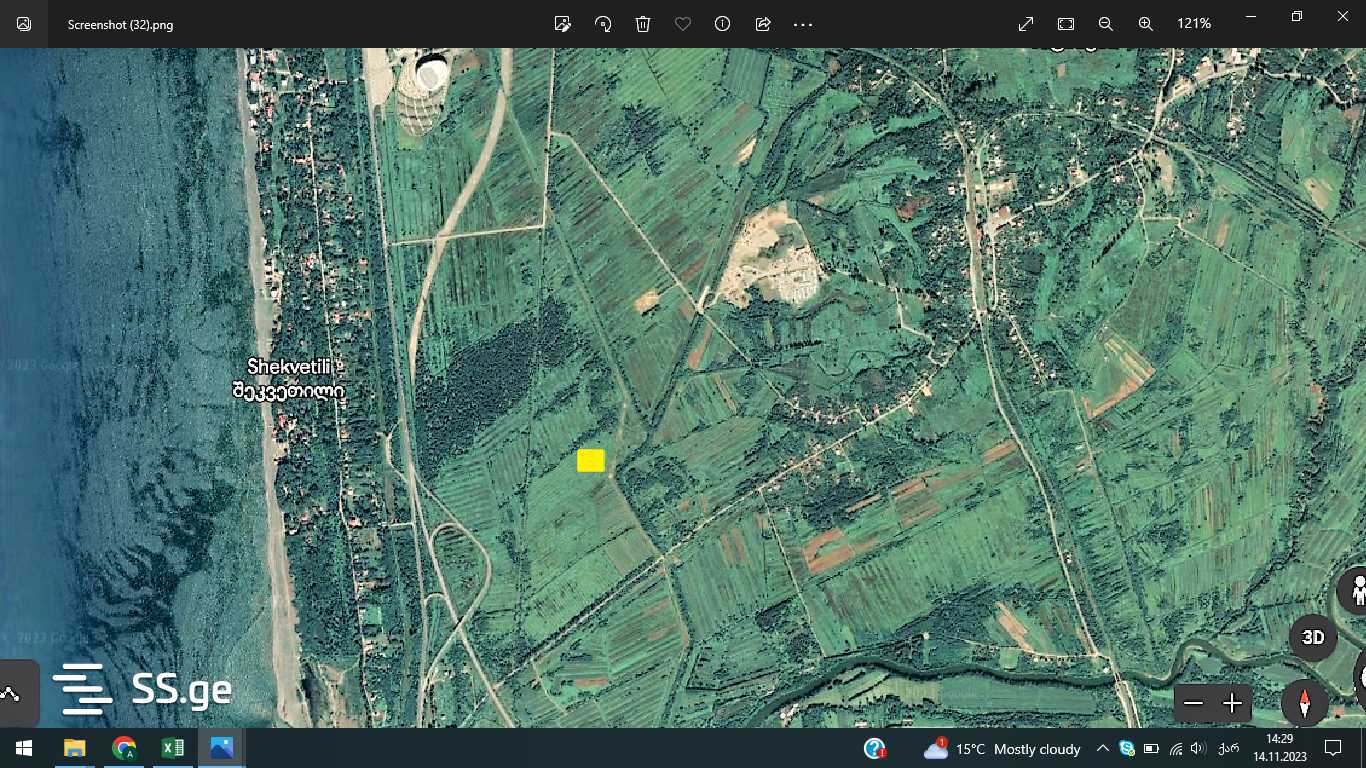Click the Shekvetili place label

pyautogui.click(x=288, y=379)
